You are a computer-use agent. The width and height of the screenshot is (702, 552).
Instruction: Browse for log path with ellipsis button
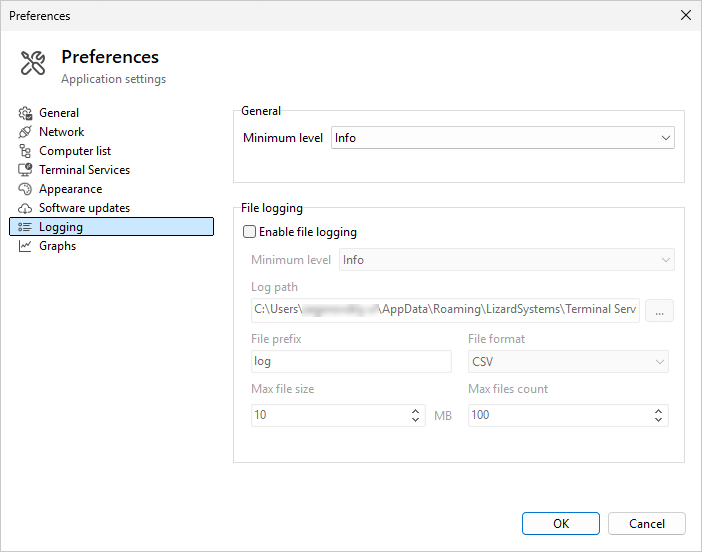659,311
